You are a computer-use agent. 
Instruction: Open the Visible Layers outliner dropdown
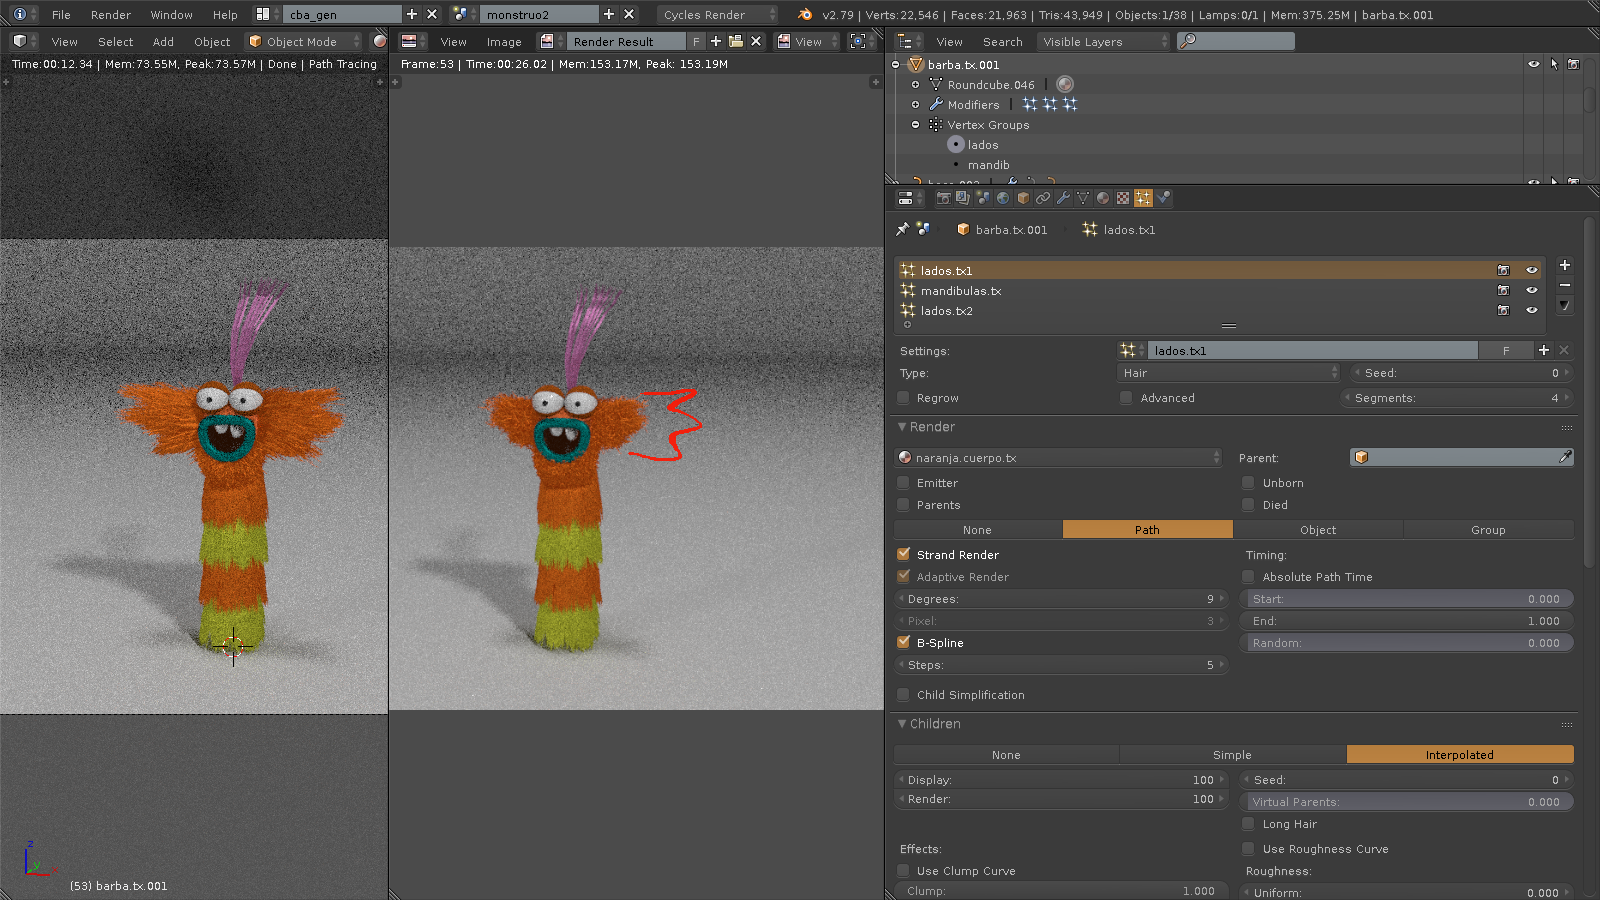pyautogui.click(x=1103, y=41)
